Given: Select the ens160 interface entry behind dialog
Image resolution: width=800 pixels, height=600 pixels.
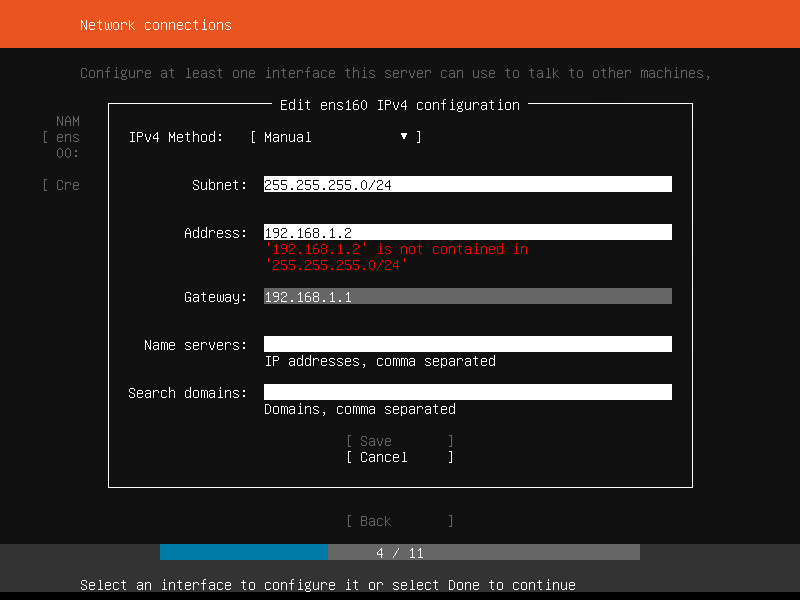Looking at the screenshot, I should [x=60, y=137].
